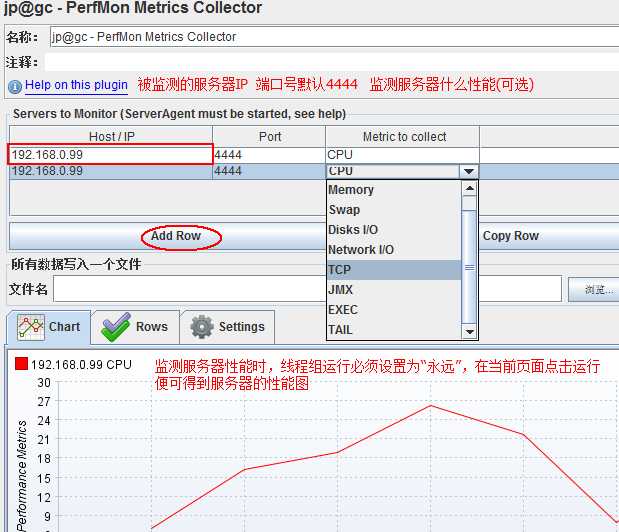The image size is (619, 532).
Task: Open the CPU metric combo box arrow
Action: [x=469, y=171]
